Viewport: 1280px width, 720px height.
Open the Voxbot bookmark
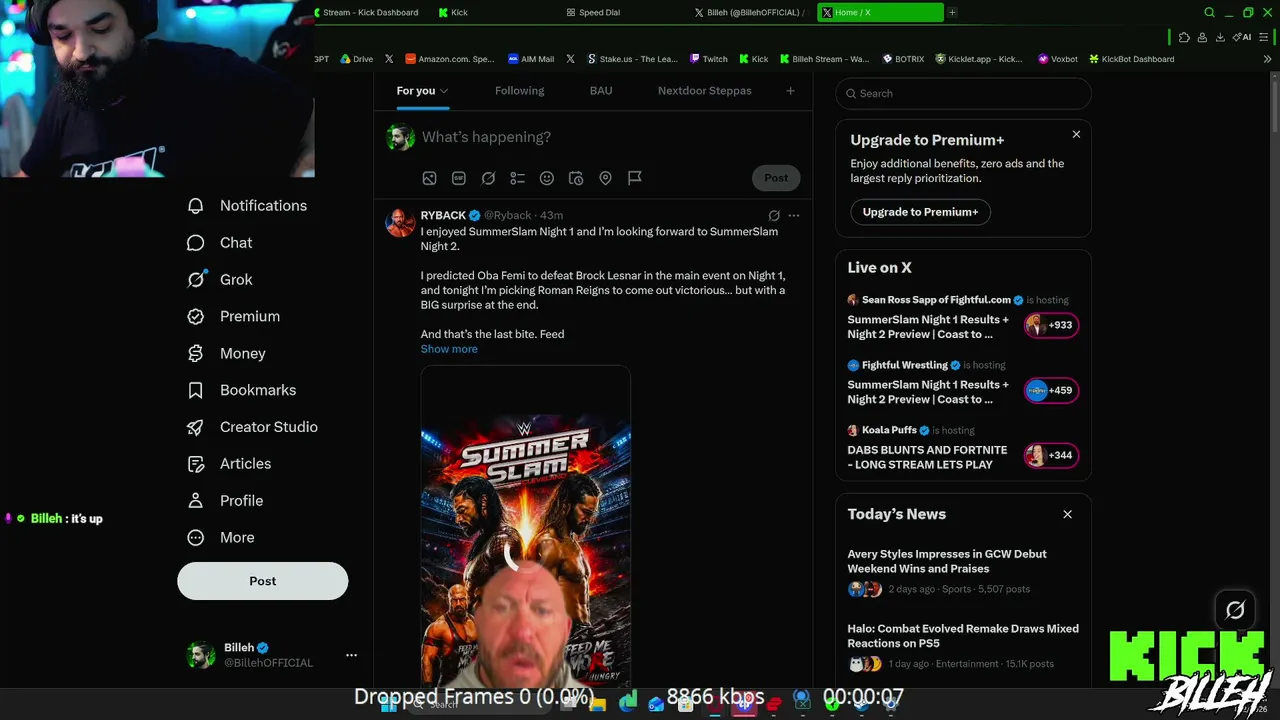(1058, 59)
